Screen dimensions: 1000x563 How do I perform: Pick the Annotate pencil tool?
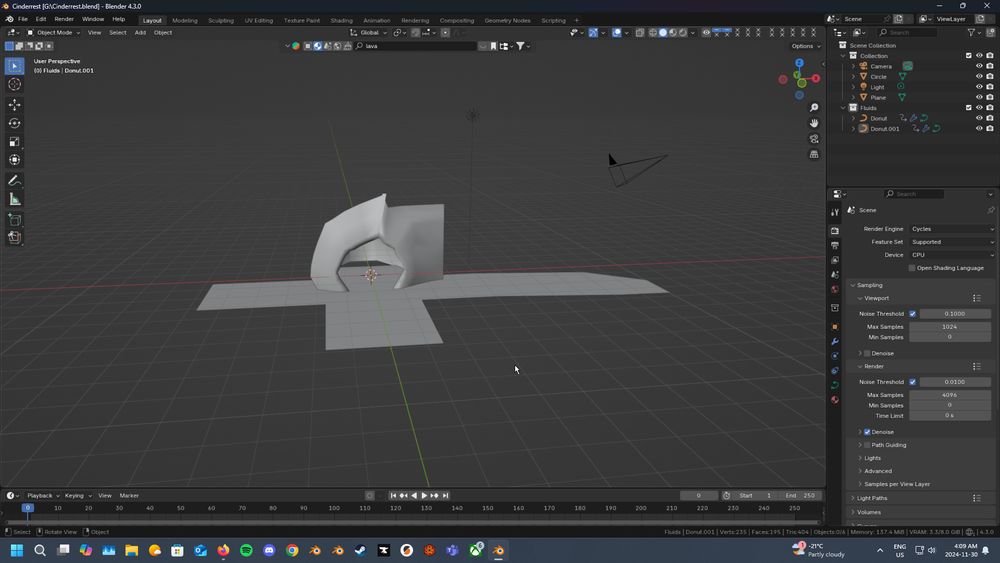(x=14, y=181)
